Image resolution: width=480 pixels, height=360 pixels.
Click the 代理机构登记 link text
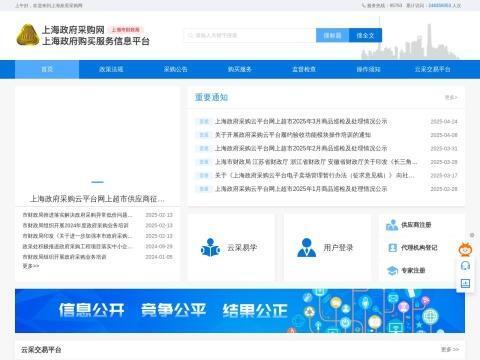pos(419,248)
